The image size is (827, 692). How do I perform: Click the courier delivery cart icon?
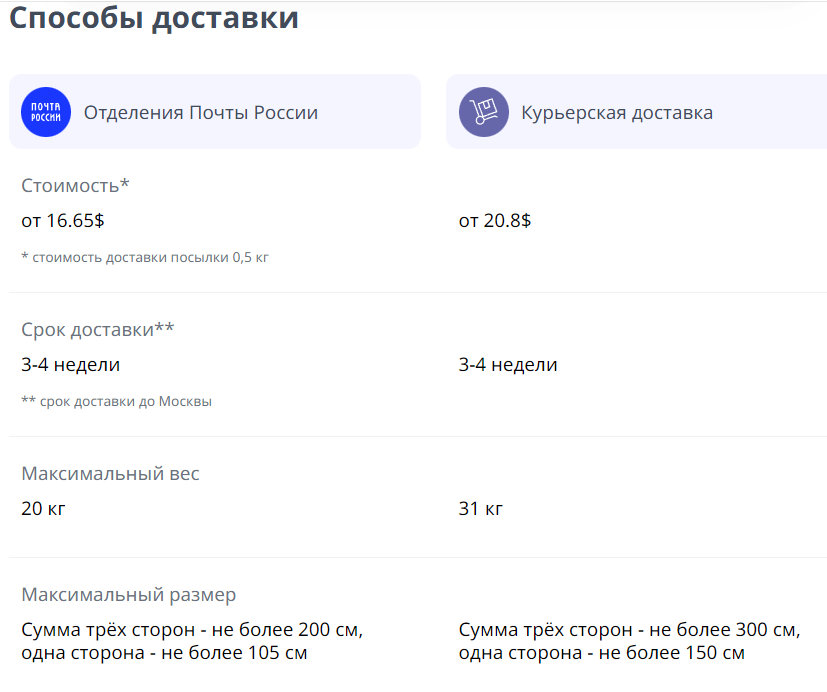(x=484, y=112)
